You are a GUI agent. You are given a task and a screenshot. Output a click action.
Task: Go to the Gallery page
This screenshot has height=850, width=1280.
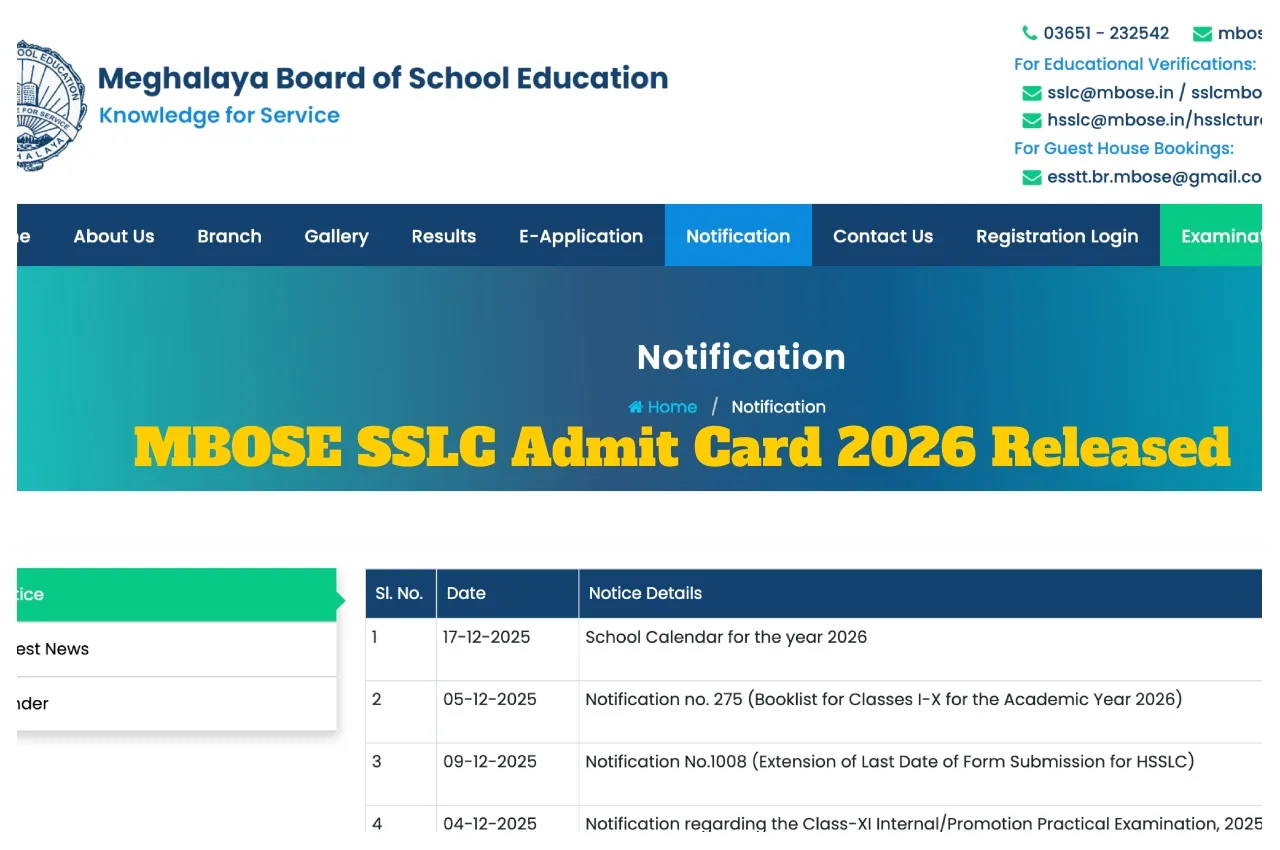(x=336, y=236)
